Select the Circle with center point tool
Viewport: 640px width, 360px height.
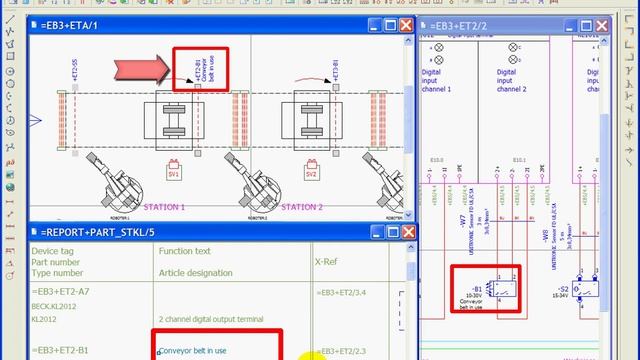(x=10, y=71)
